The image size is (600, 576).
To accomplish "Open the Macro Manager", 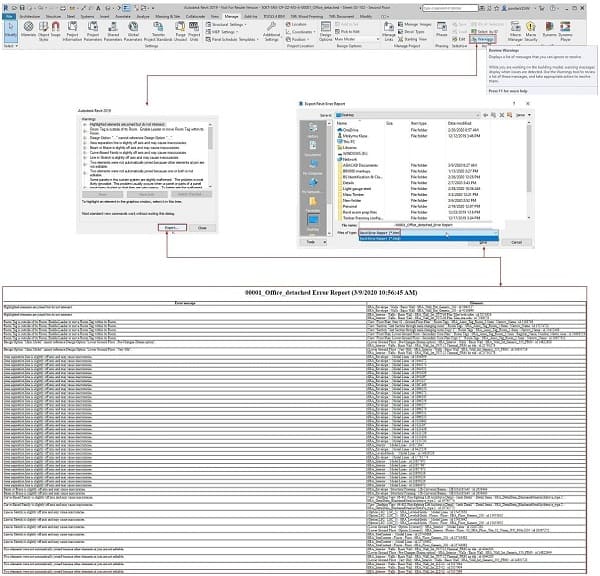I will coord(515,31).
